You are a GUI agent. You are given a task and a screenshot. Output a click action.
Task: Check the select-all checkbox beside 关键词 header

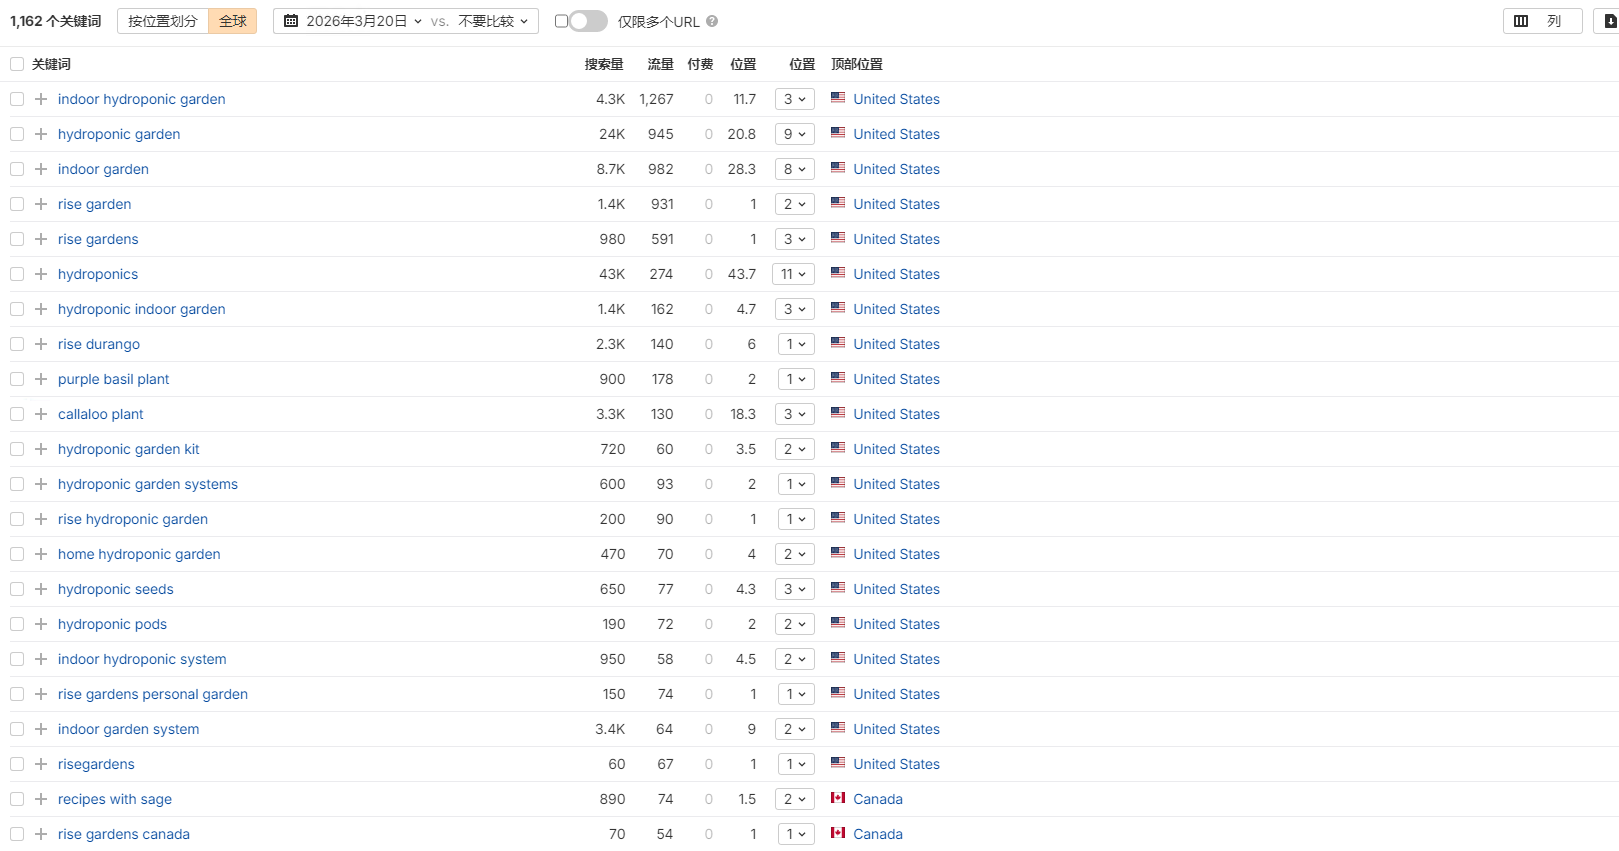(17, 64)
